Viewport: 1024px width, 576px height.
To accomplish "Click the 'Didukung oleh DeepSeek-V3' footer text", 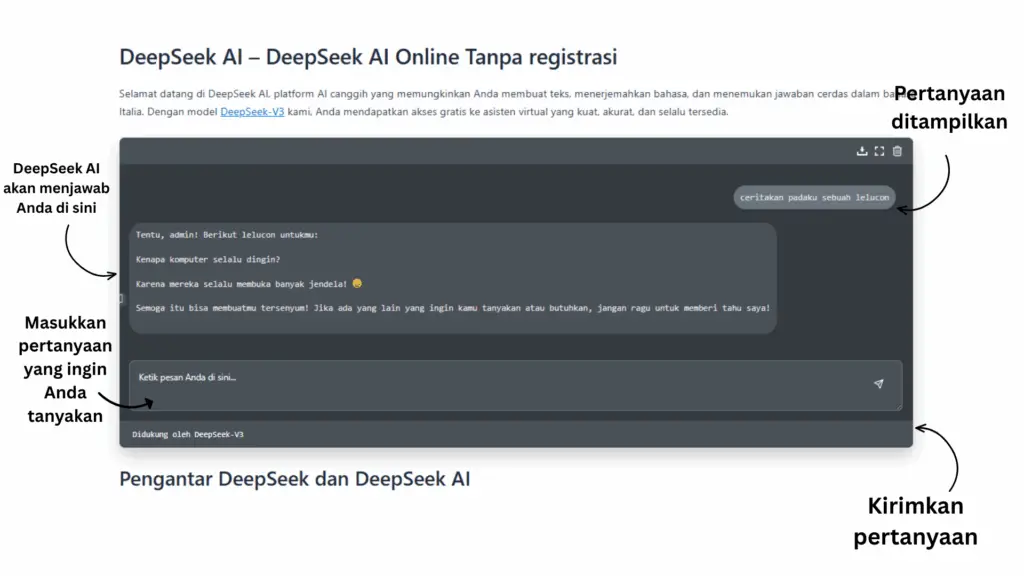I will (x=187, y=434).
